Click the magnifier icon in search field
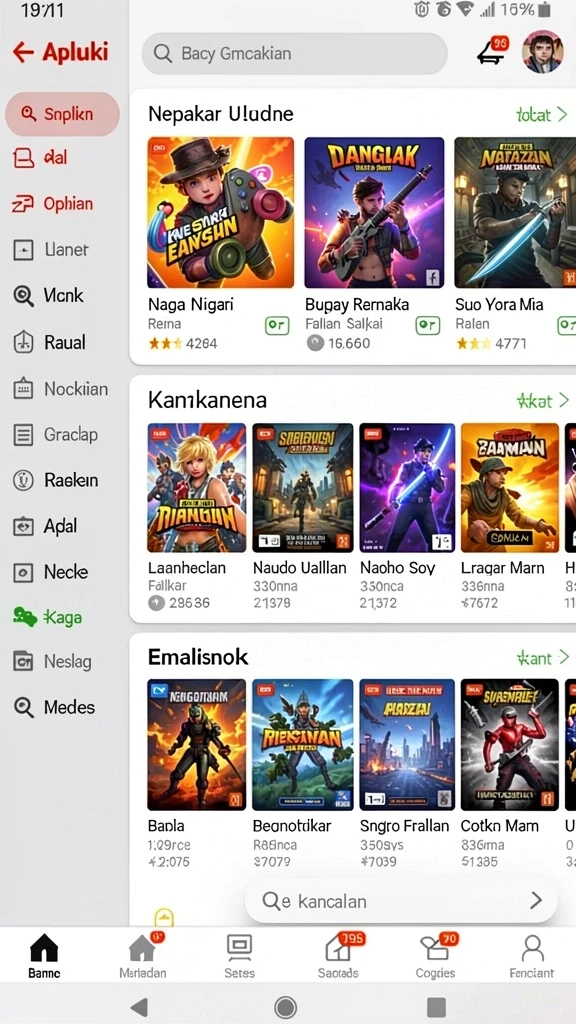The image size is (576, 1024). click(x=163, y=53)
